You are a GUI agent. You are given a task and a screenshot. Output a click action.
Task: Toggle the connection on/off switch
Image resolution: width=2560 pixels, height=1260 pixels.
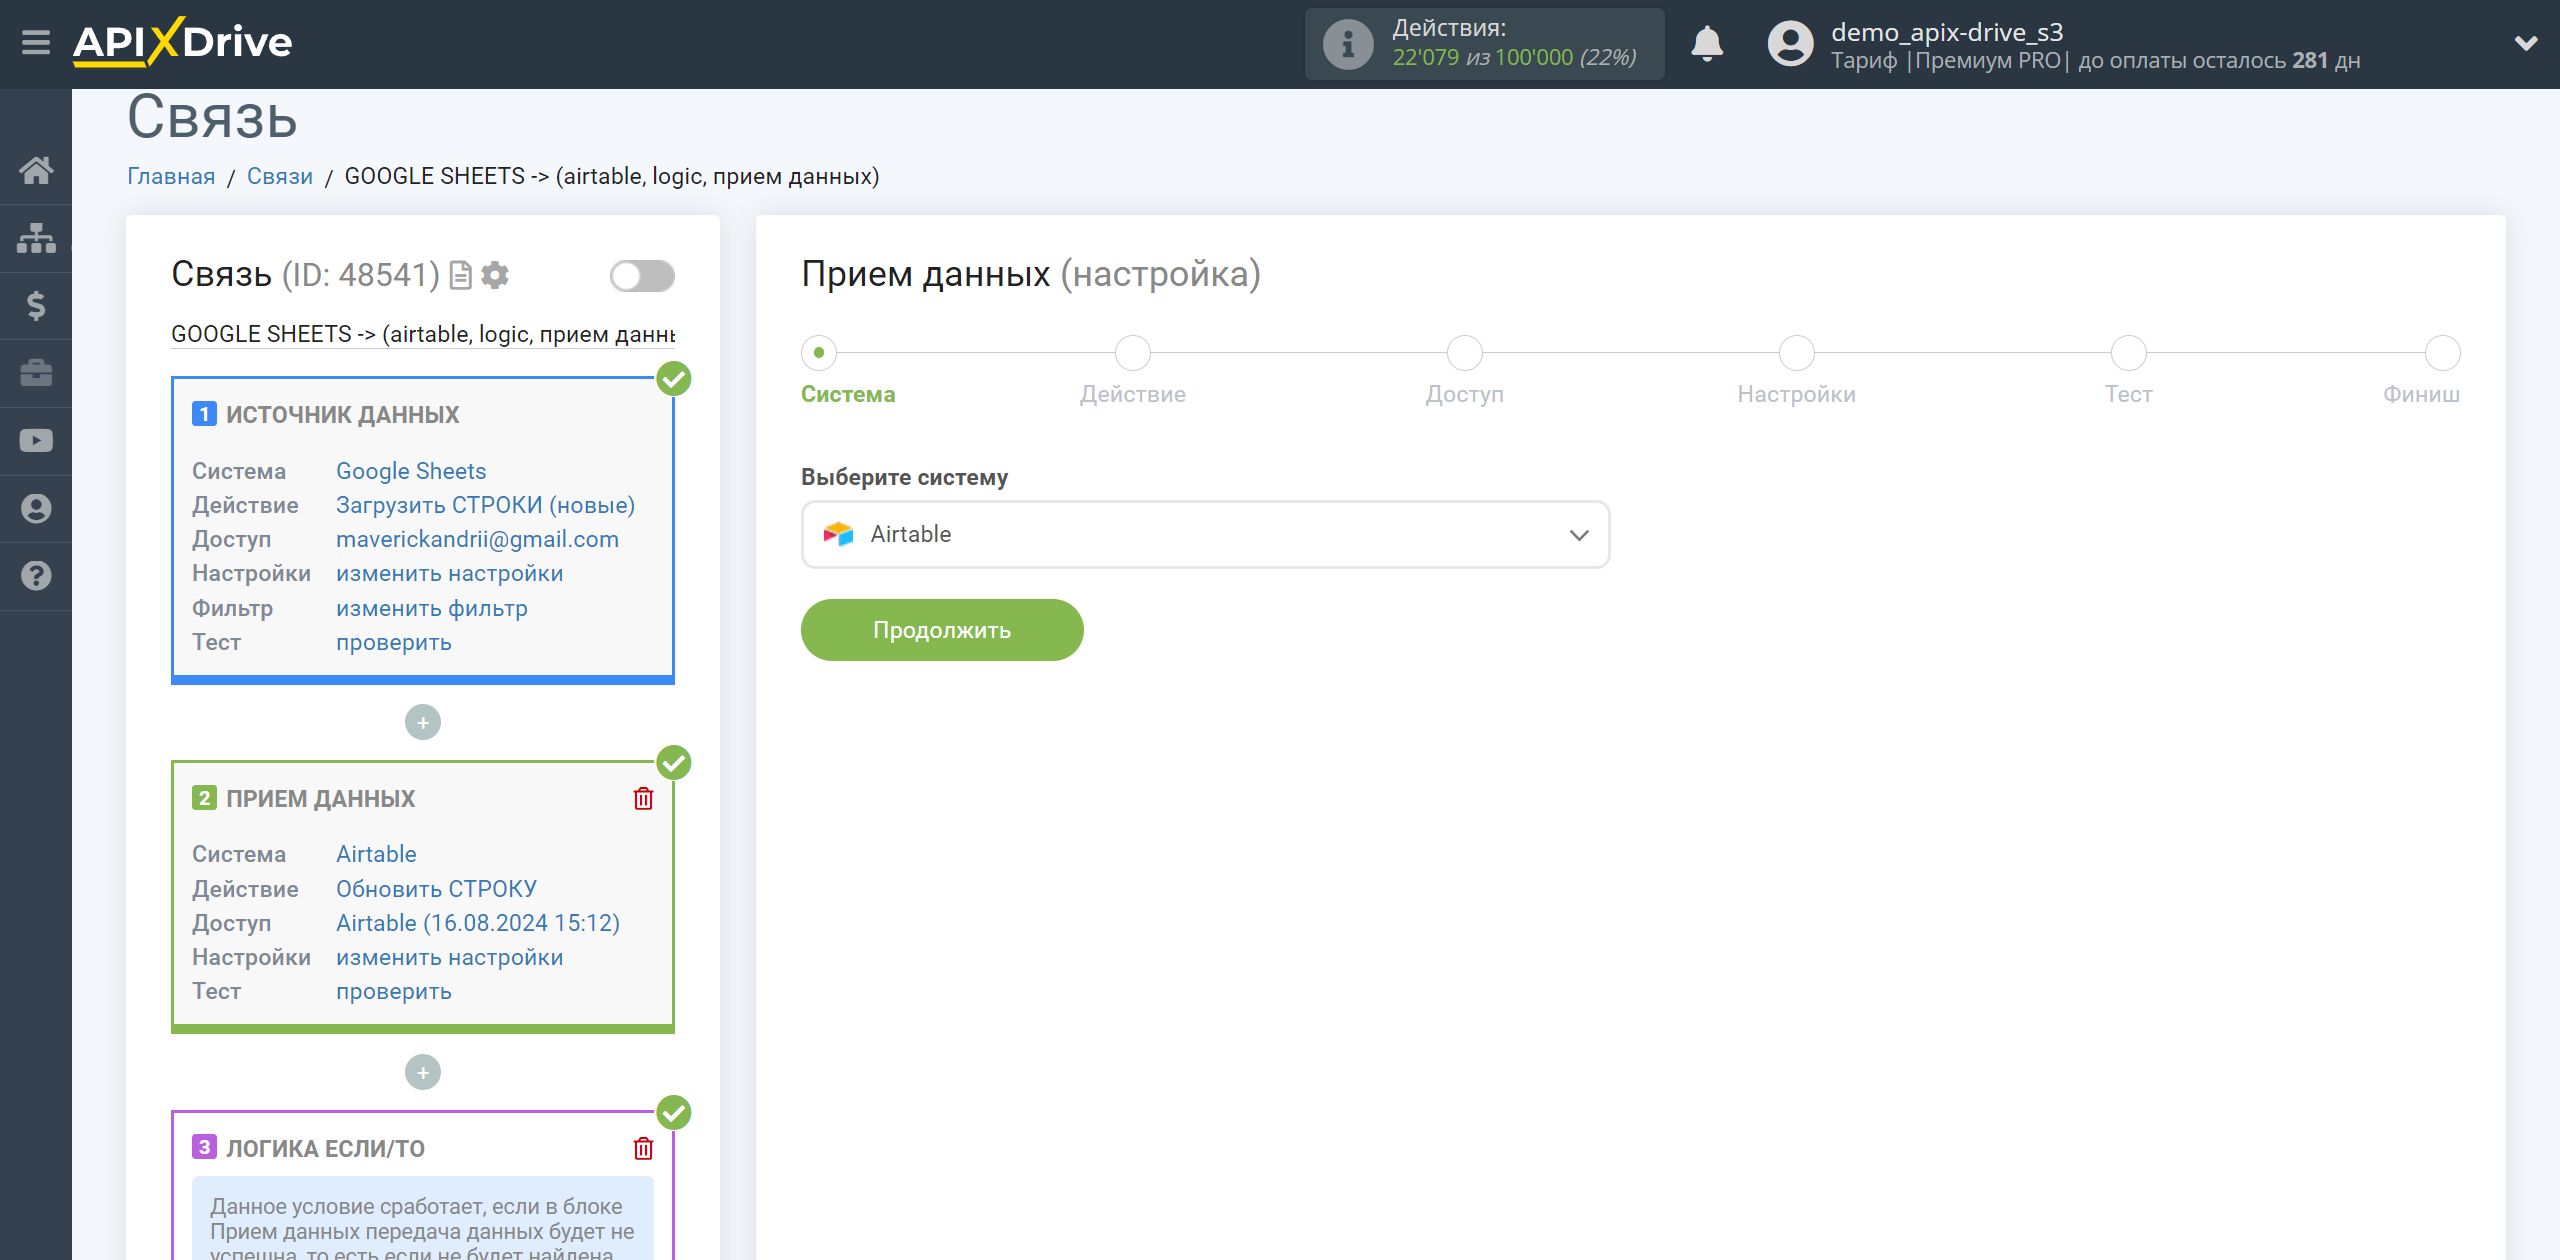click(x=642, y=276)
